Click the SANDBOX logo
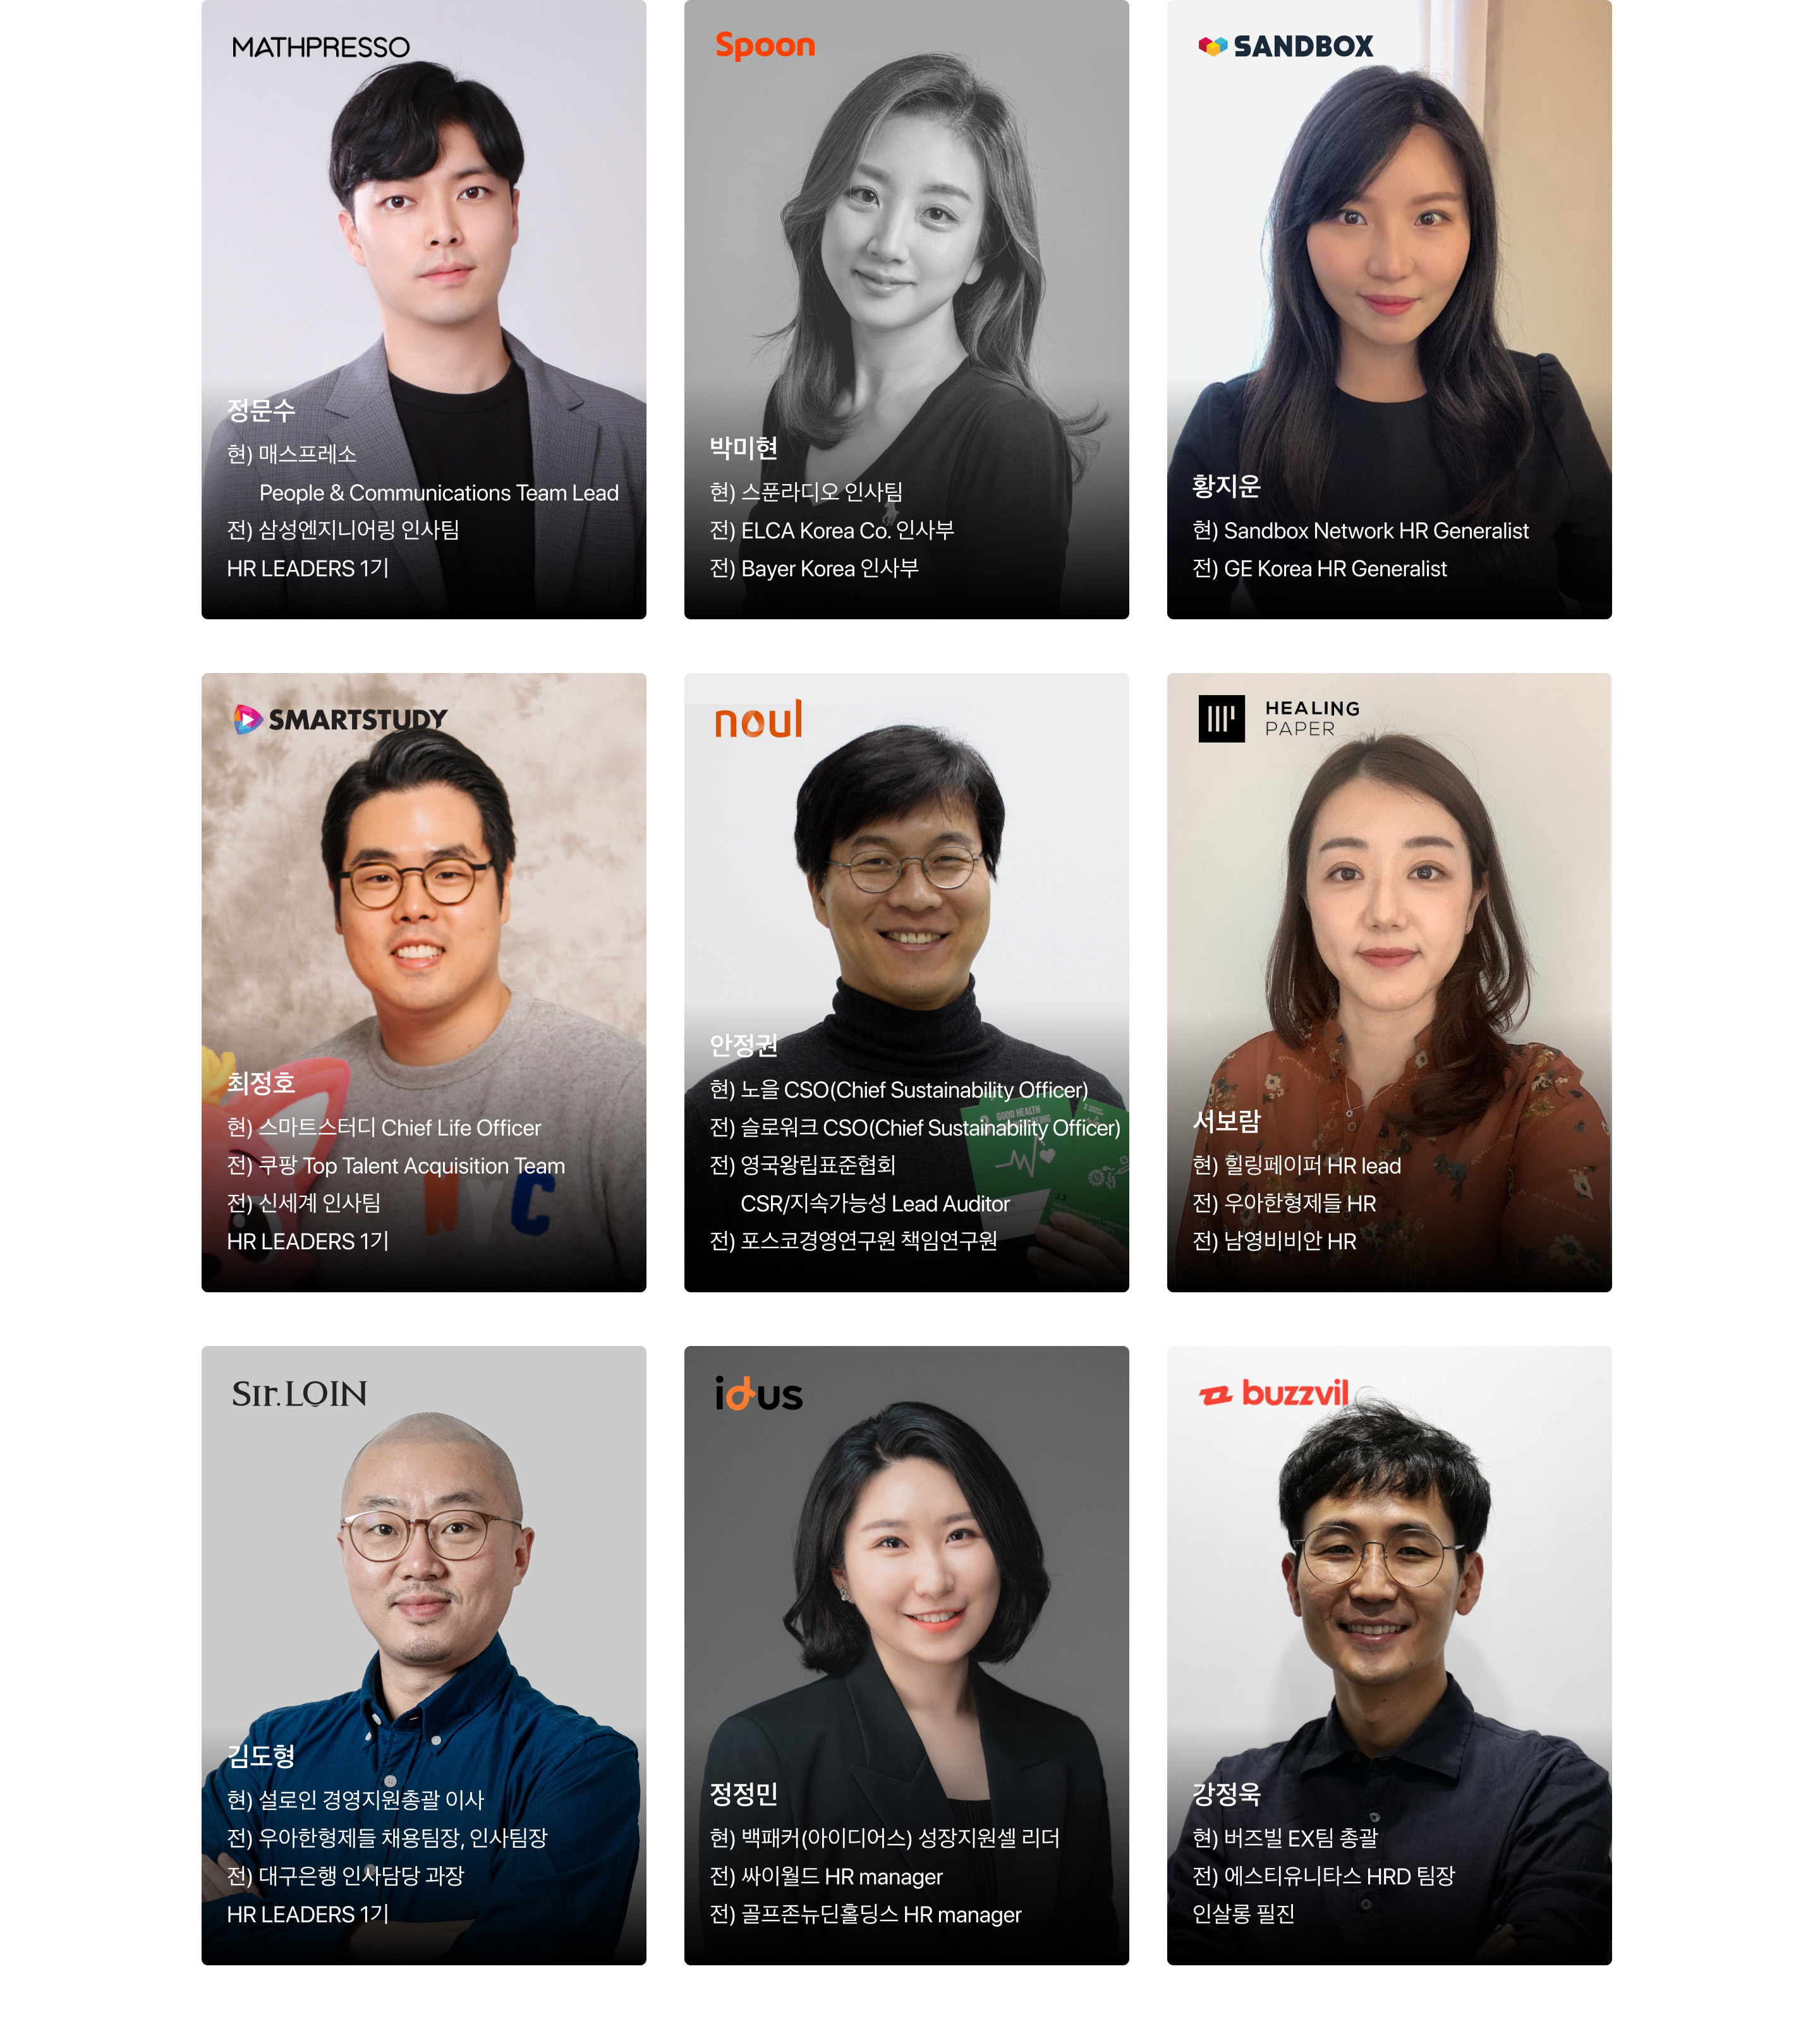The height and width of the screenshot is (2019, 1820). [x=1285, y=46]
